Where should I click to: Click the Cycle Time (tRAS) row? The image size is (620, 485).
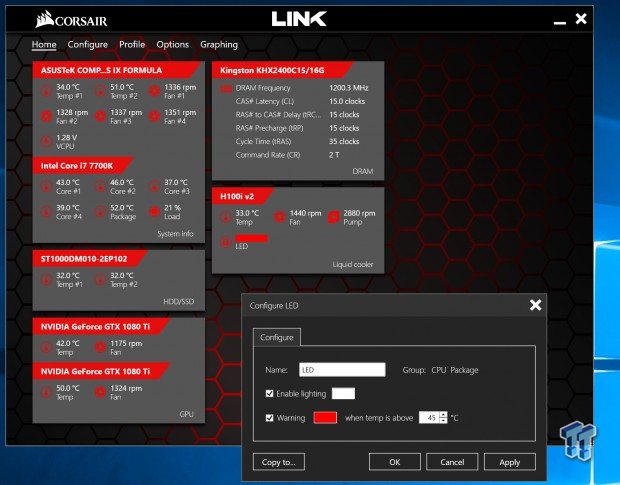click(298, 142)
